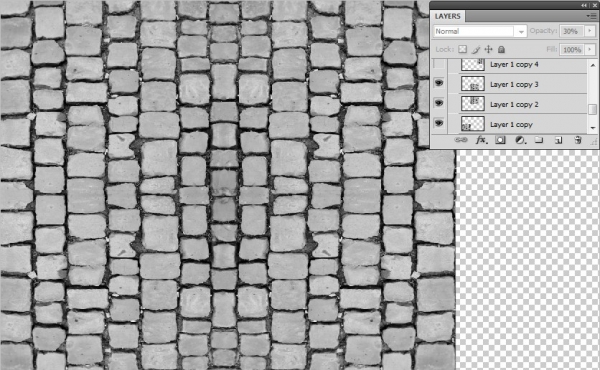Select layer named "Layer 1 copy 4"
Image resolution: width=600 pixels, height=370 pixels.
pyautogui.click(x=514, y=64)
